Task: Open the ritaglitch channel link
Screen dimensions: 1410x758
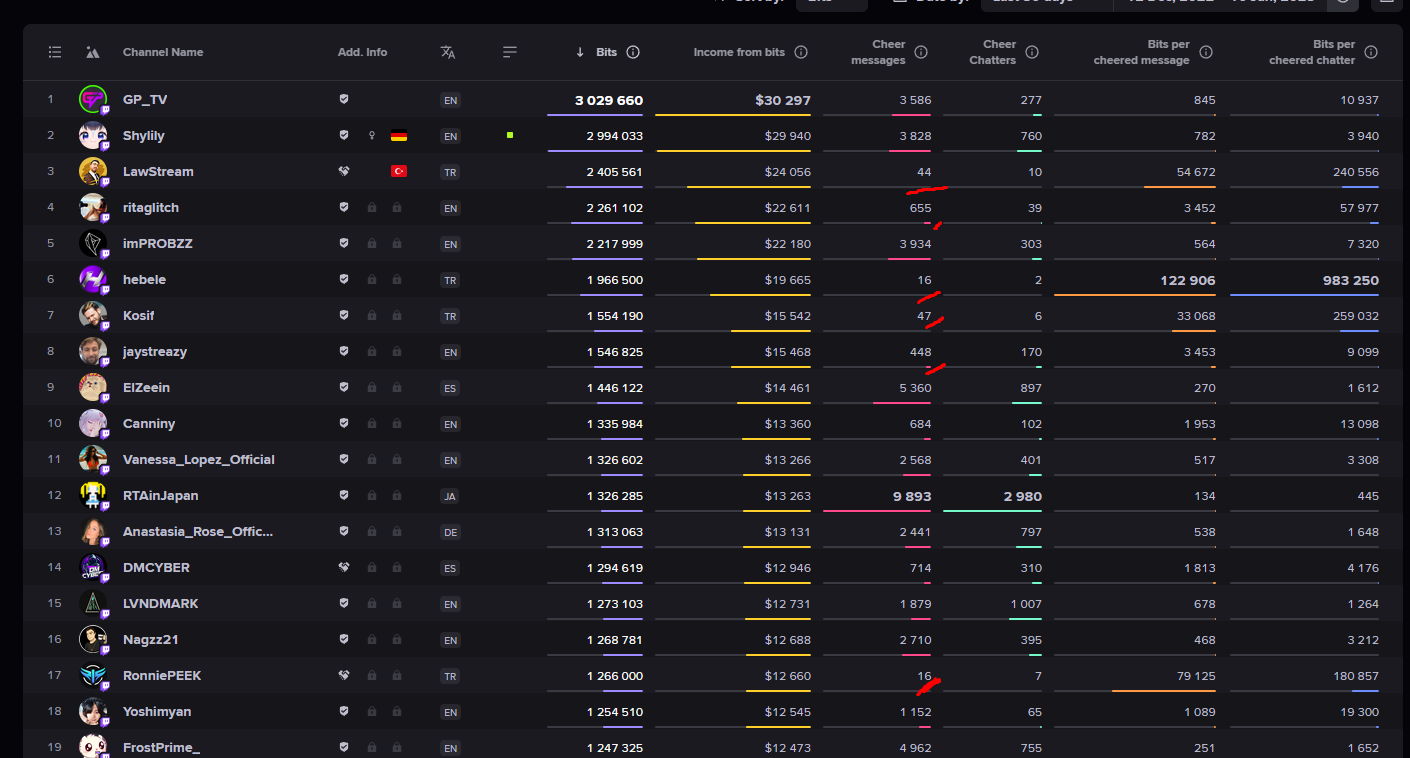Action: pyautogui.click(x=151, y=208)
